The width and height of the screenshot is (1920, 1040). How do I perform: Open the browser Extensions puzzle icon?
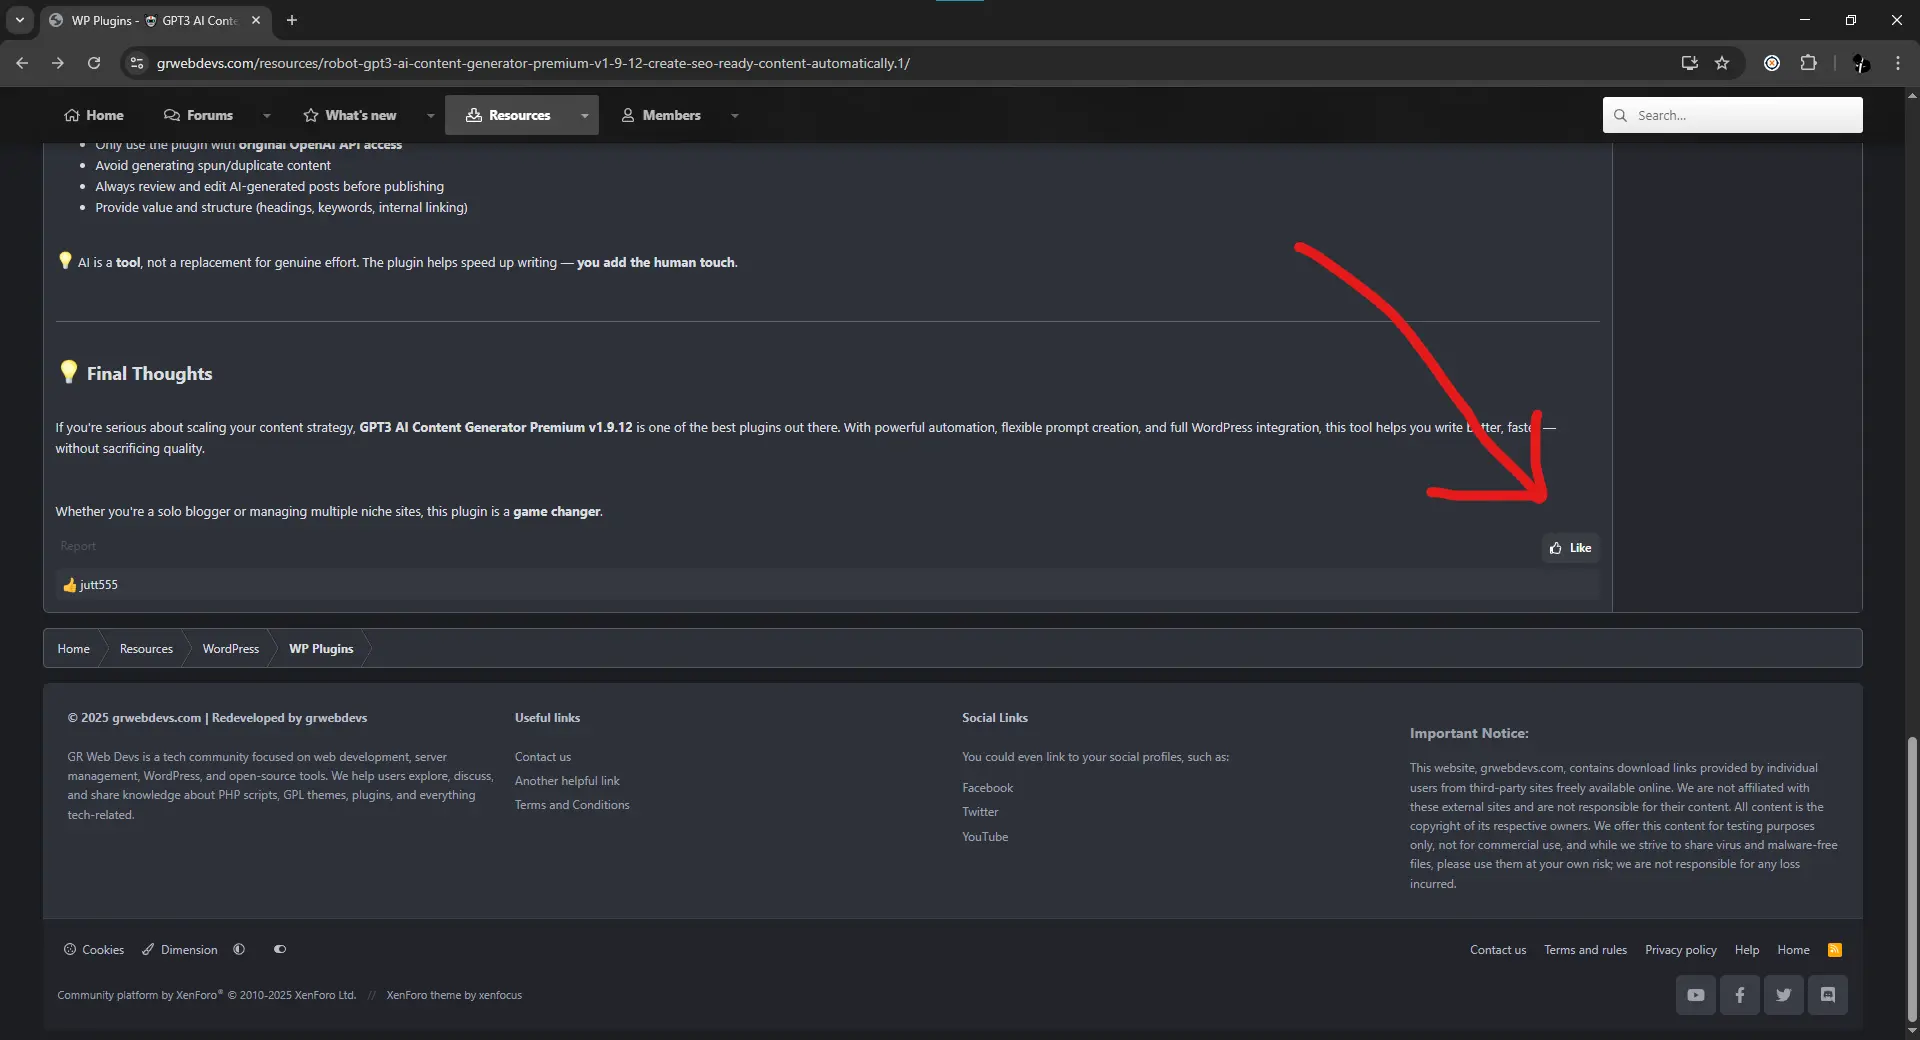click(1808, 63)
